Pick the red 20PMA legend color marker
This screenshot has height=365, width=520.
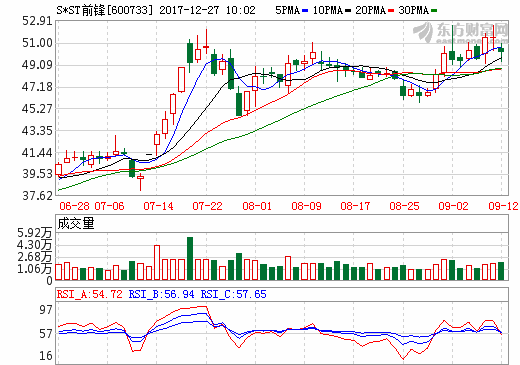391,11
